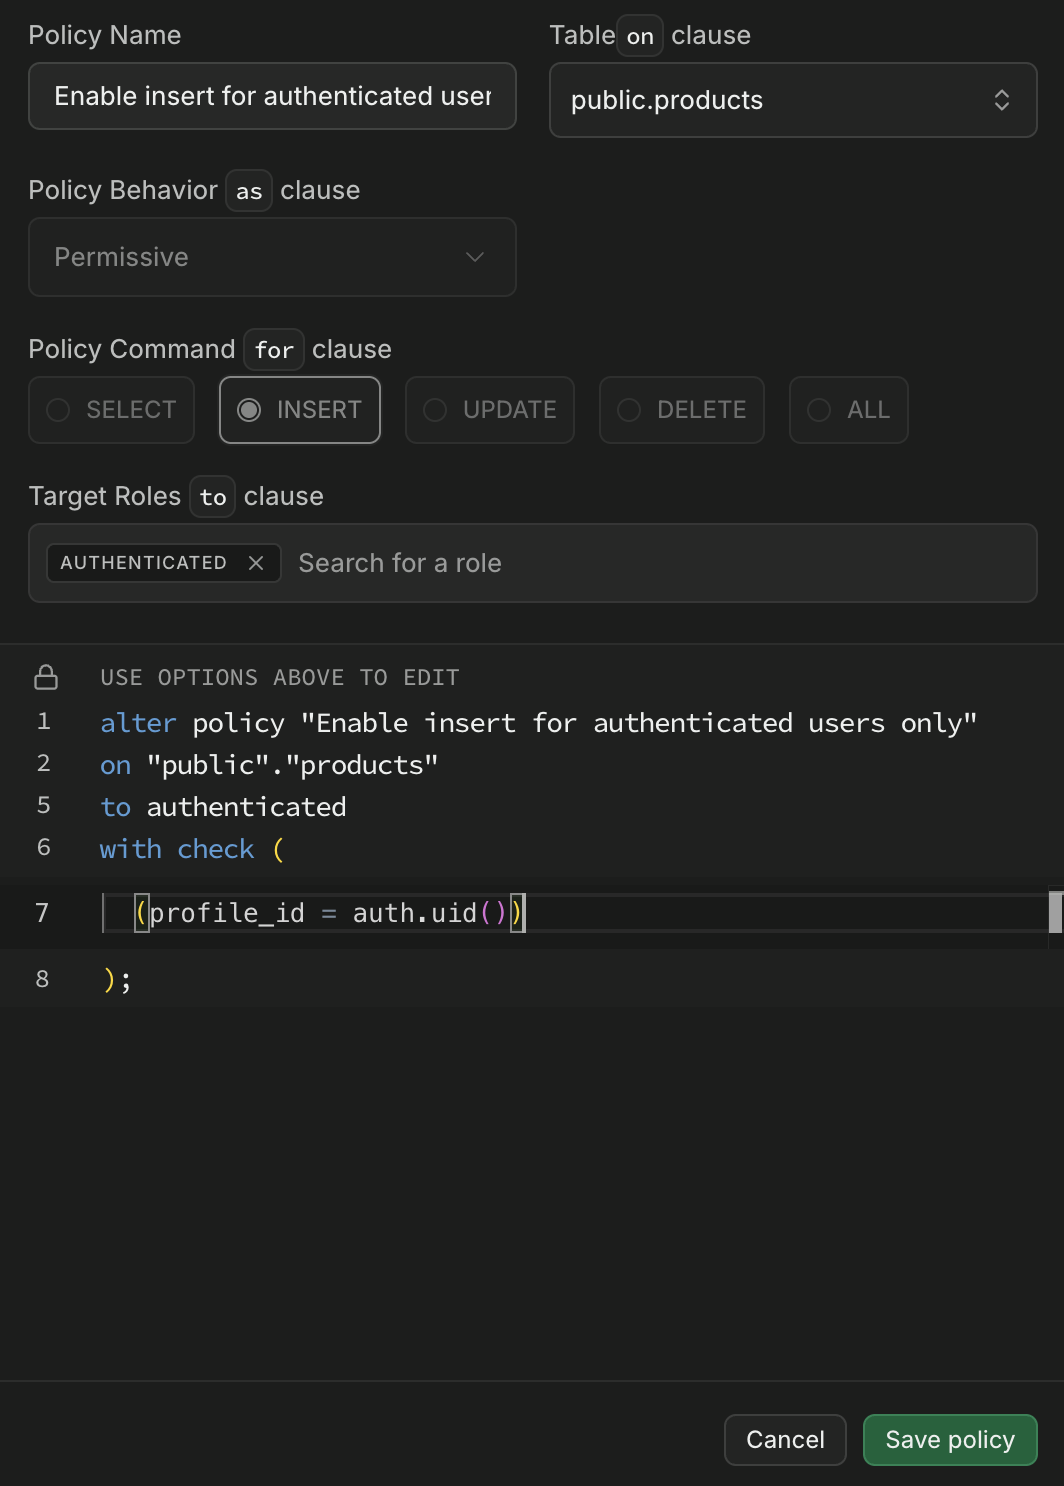Click the alter policy line in editor
This screenshot has width=1064, height=1486.
coord(538,722)
